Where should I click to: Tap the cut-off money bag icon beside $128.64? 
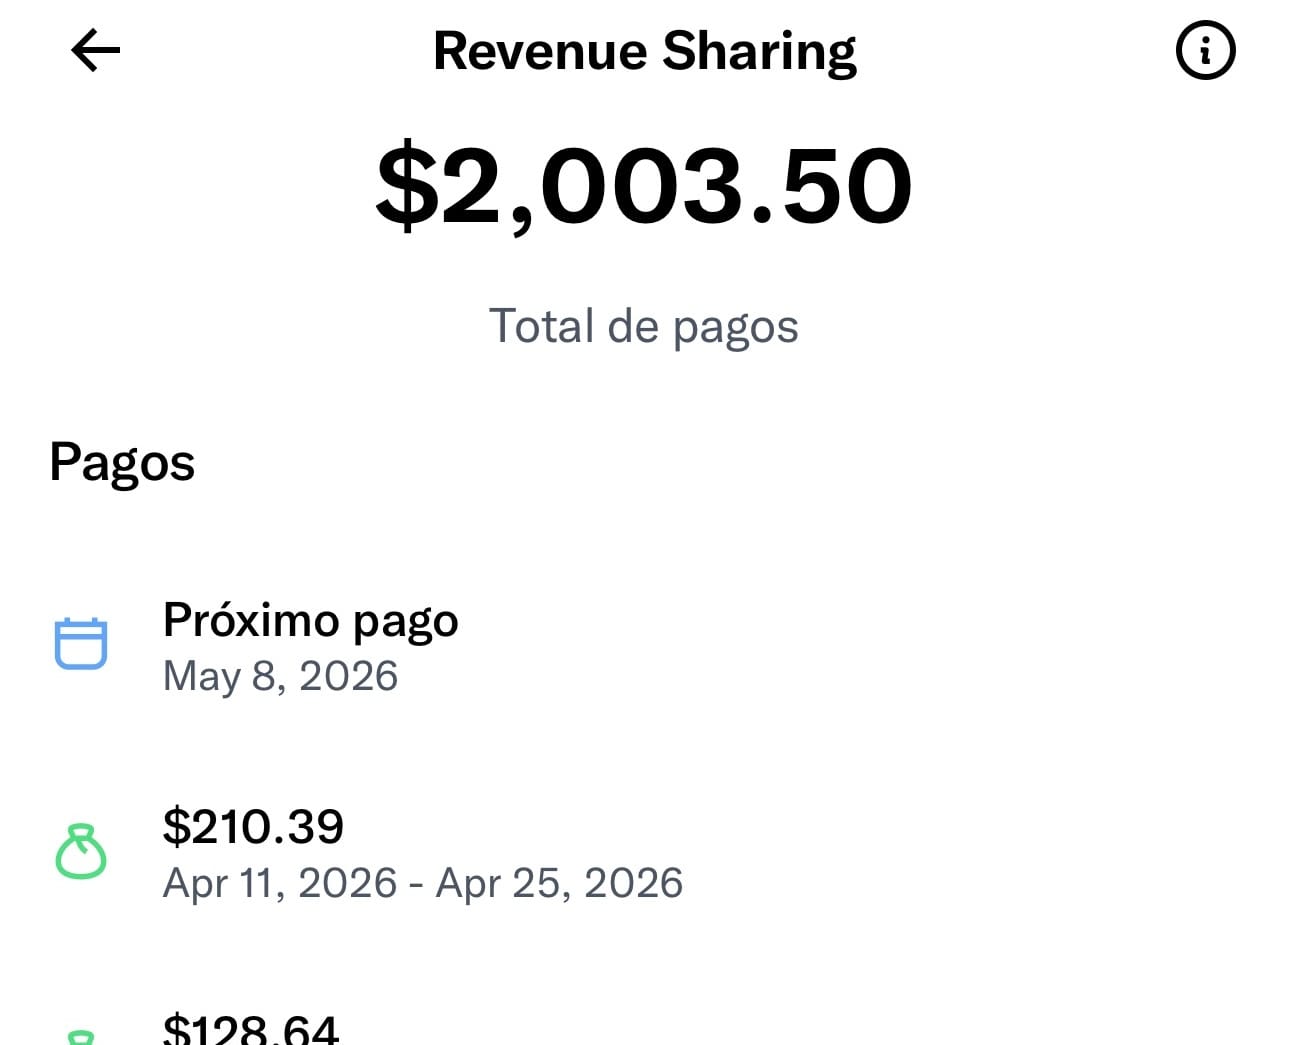80,1036
